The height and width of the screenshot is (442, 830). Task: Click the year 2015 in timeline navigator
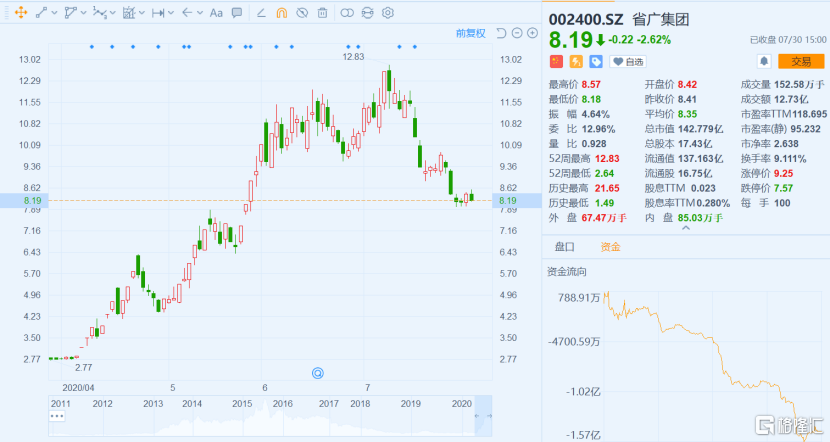pyautogui.click(x=242, y=403)
